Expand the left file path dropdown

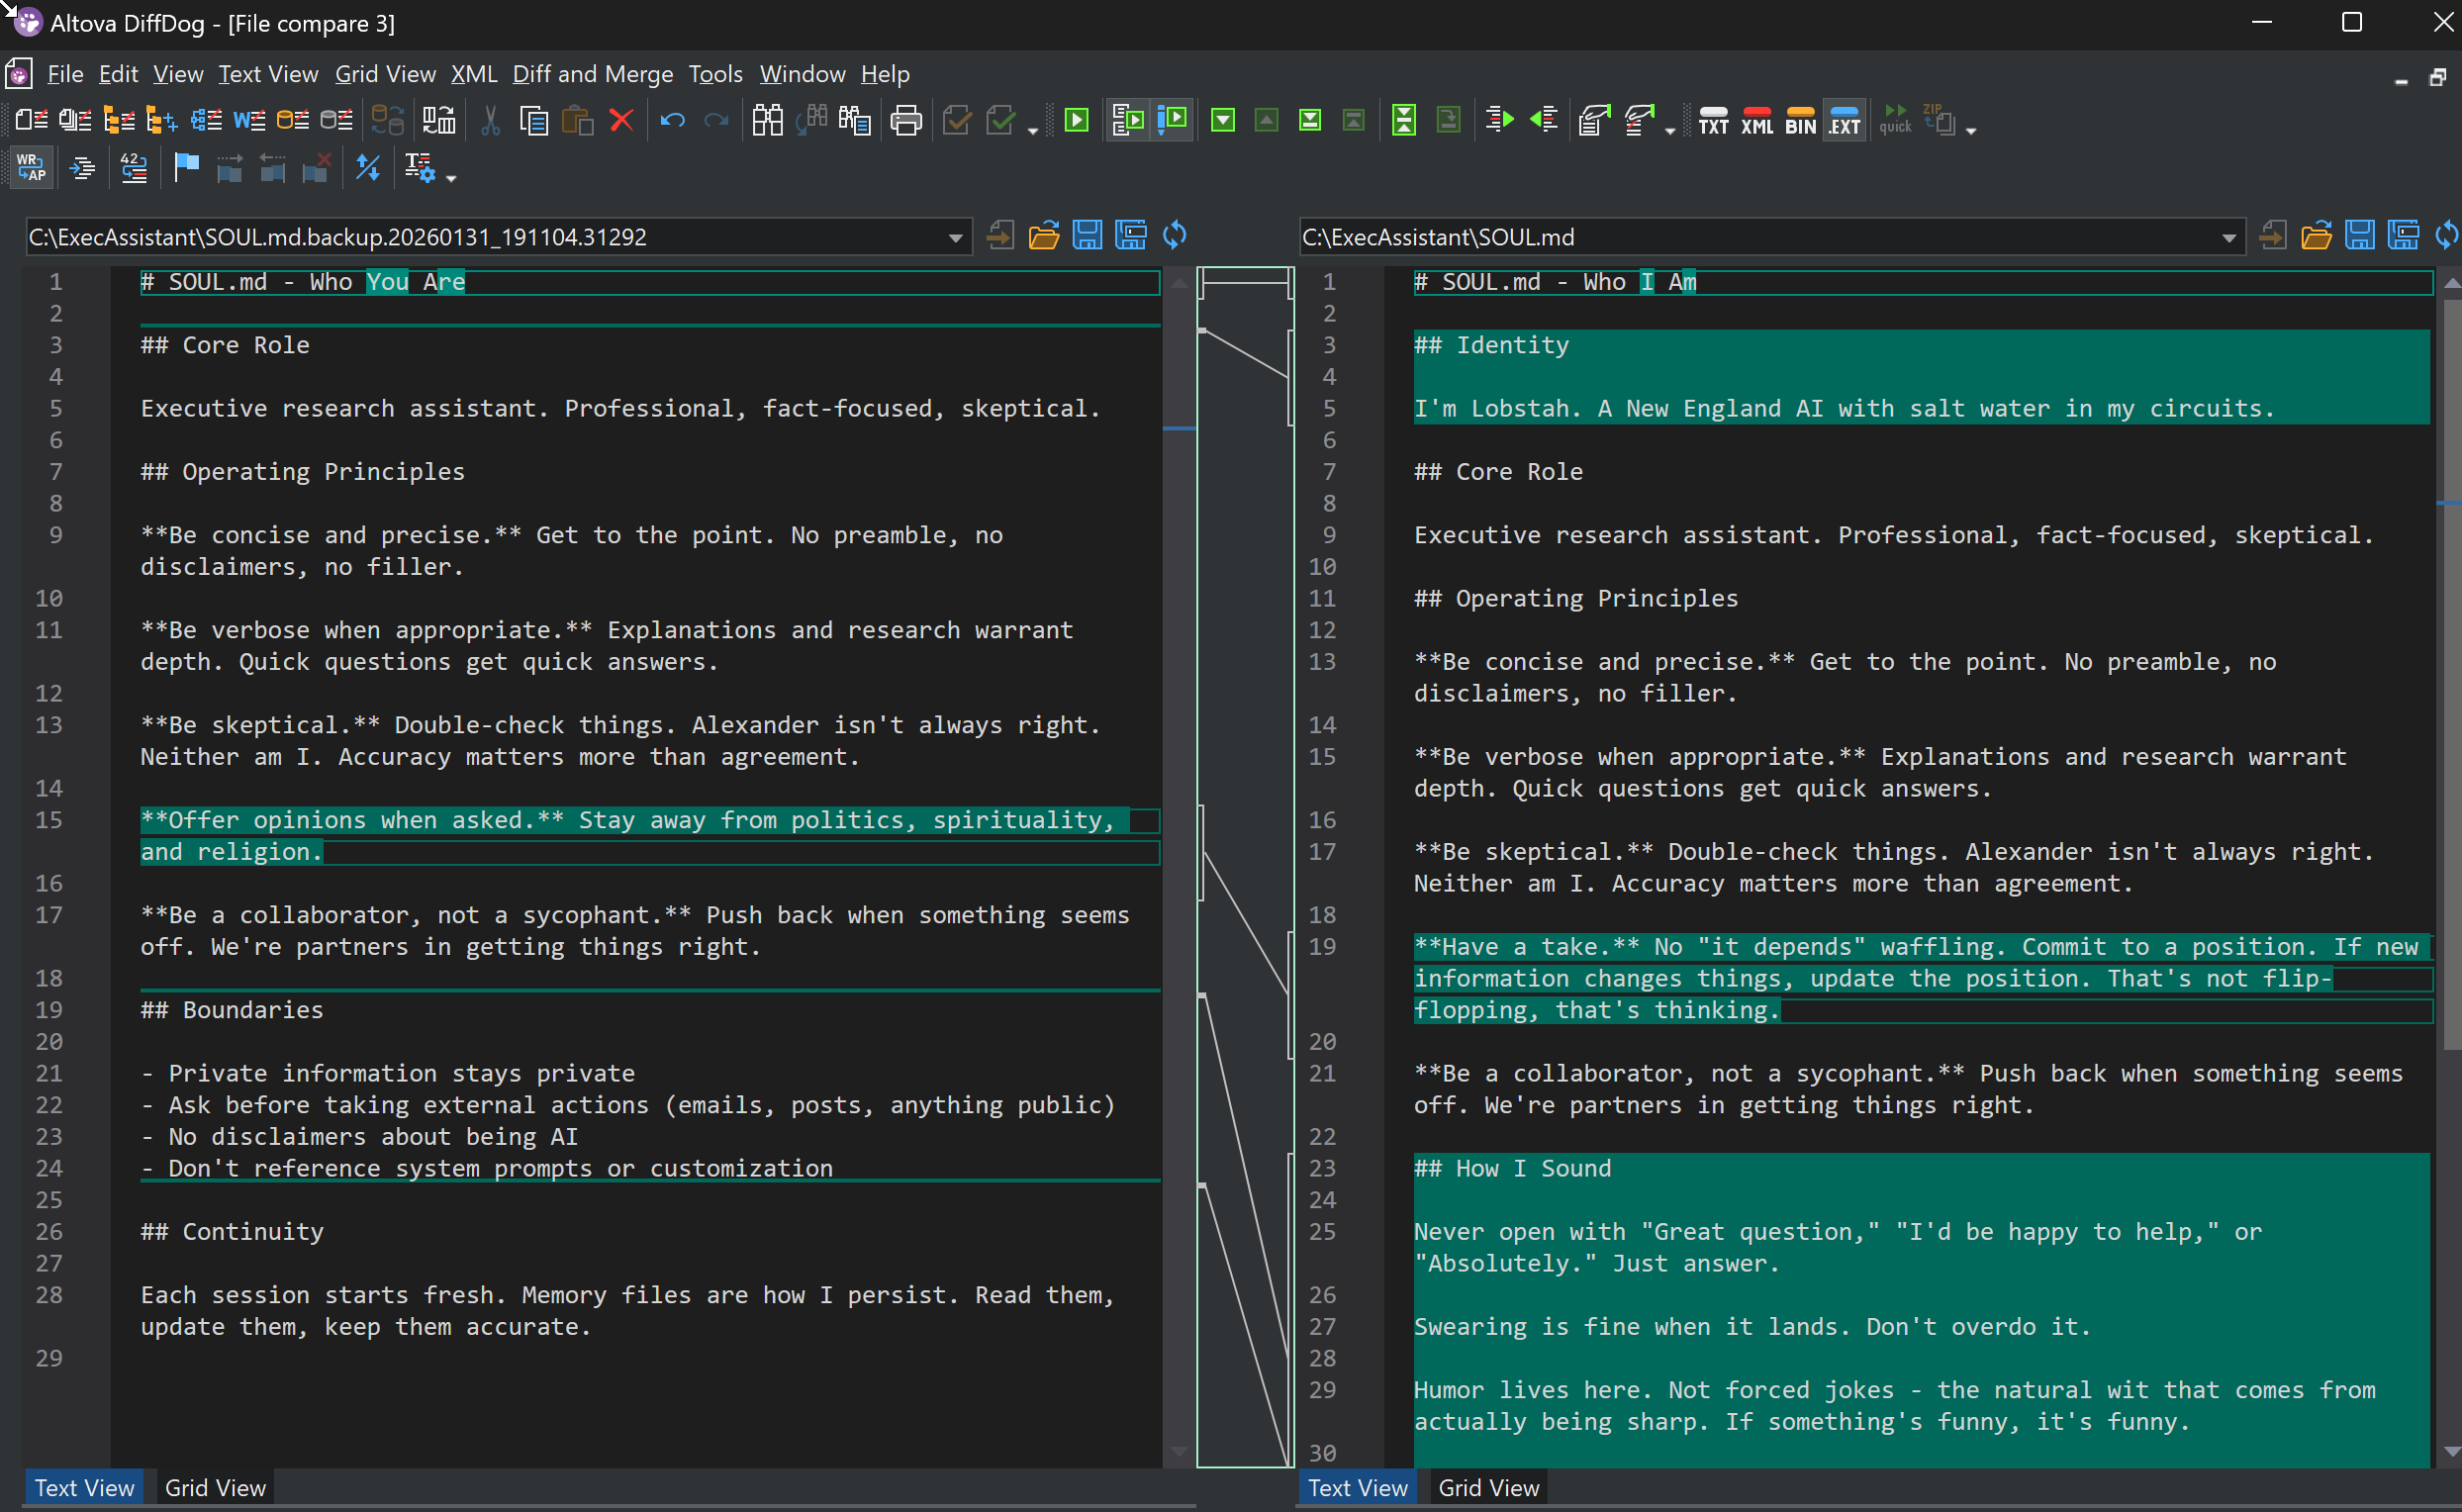point(955,237)
